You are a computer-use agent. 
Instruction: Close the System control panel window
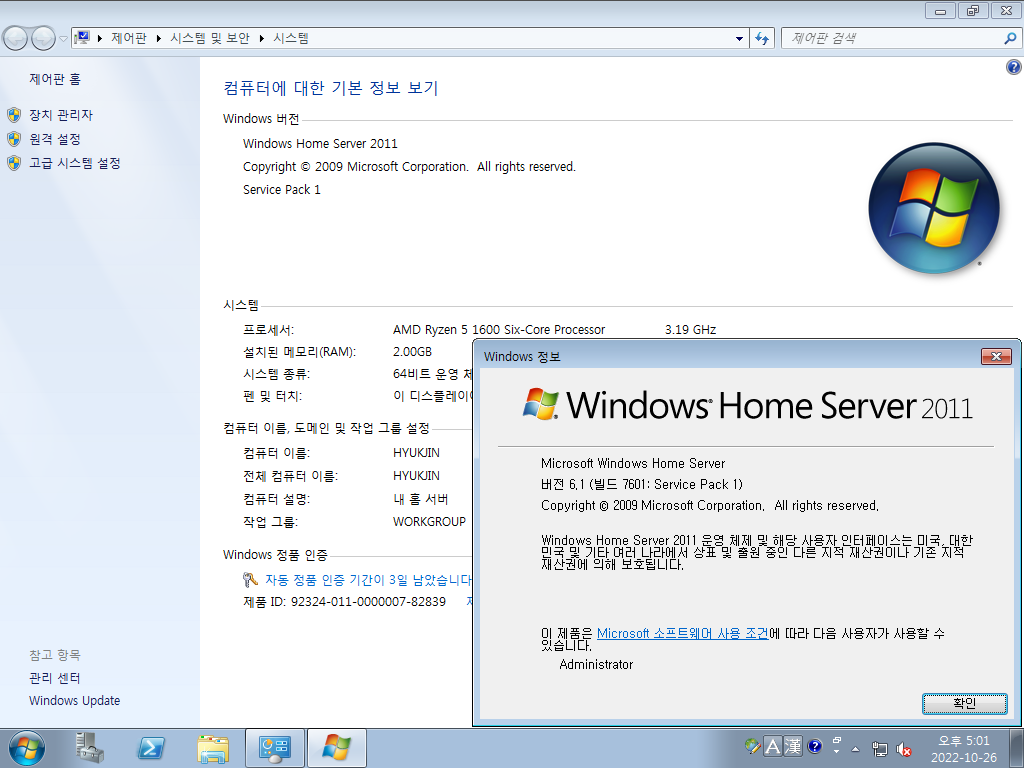tap(1006, 10)
